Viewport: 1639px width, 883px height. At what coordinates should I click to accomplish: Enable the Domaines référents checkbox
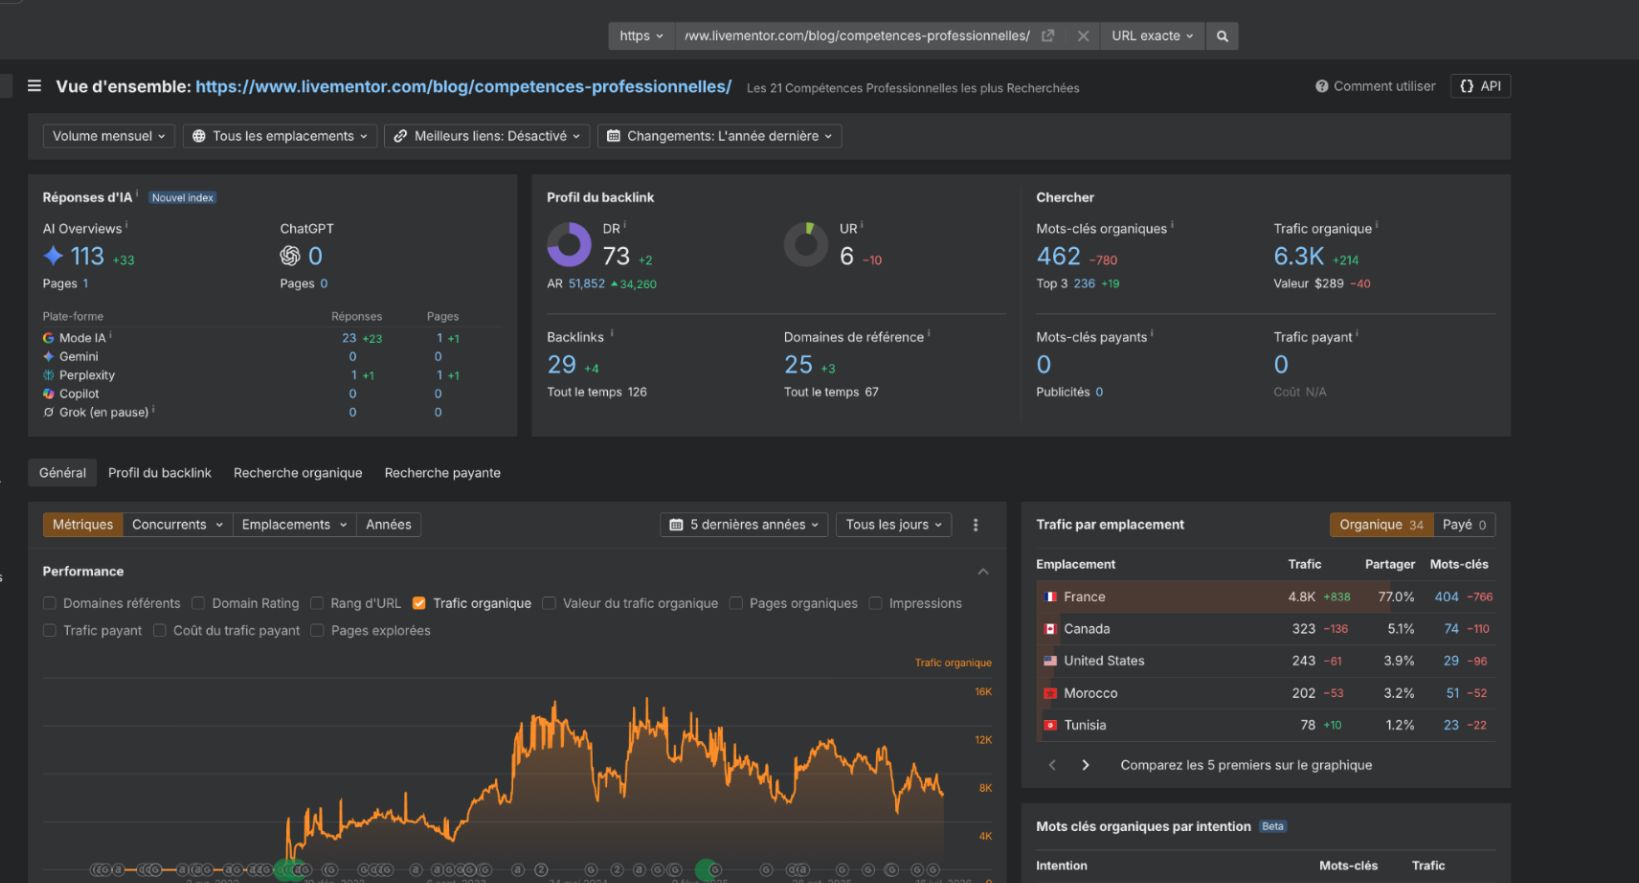tap(49, 603)
